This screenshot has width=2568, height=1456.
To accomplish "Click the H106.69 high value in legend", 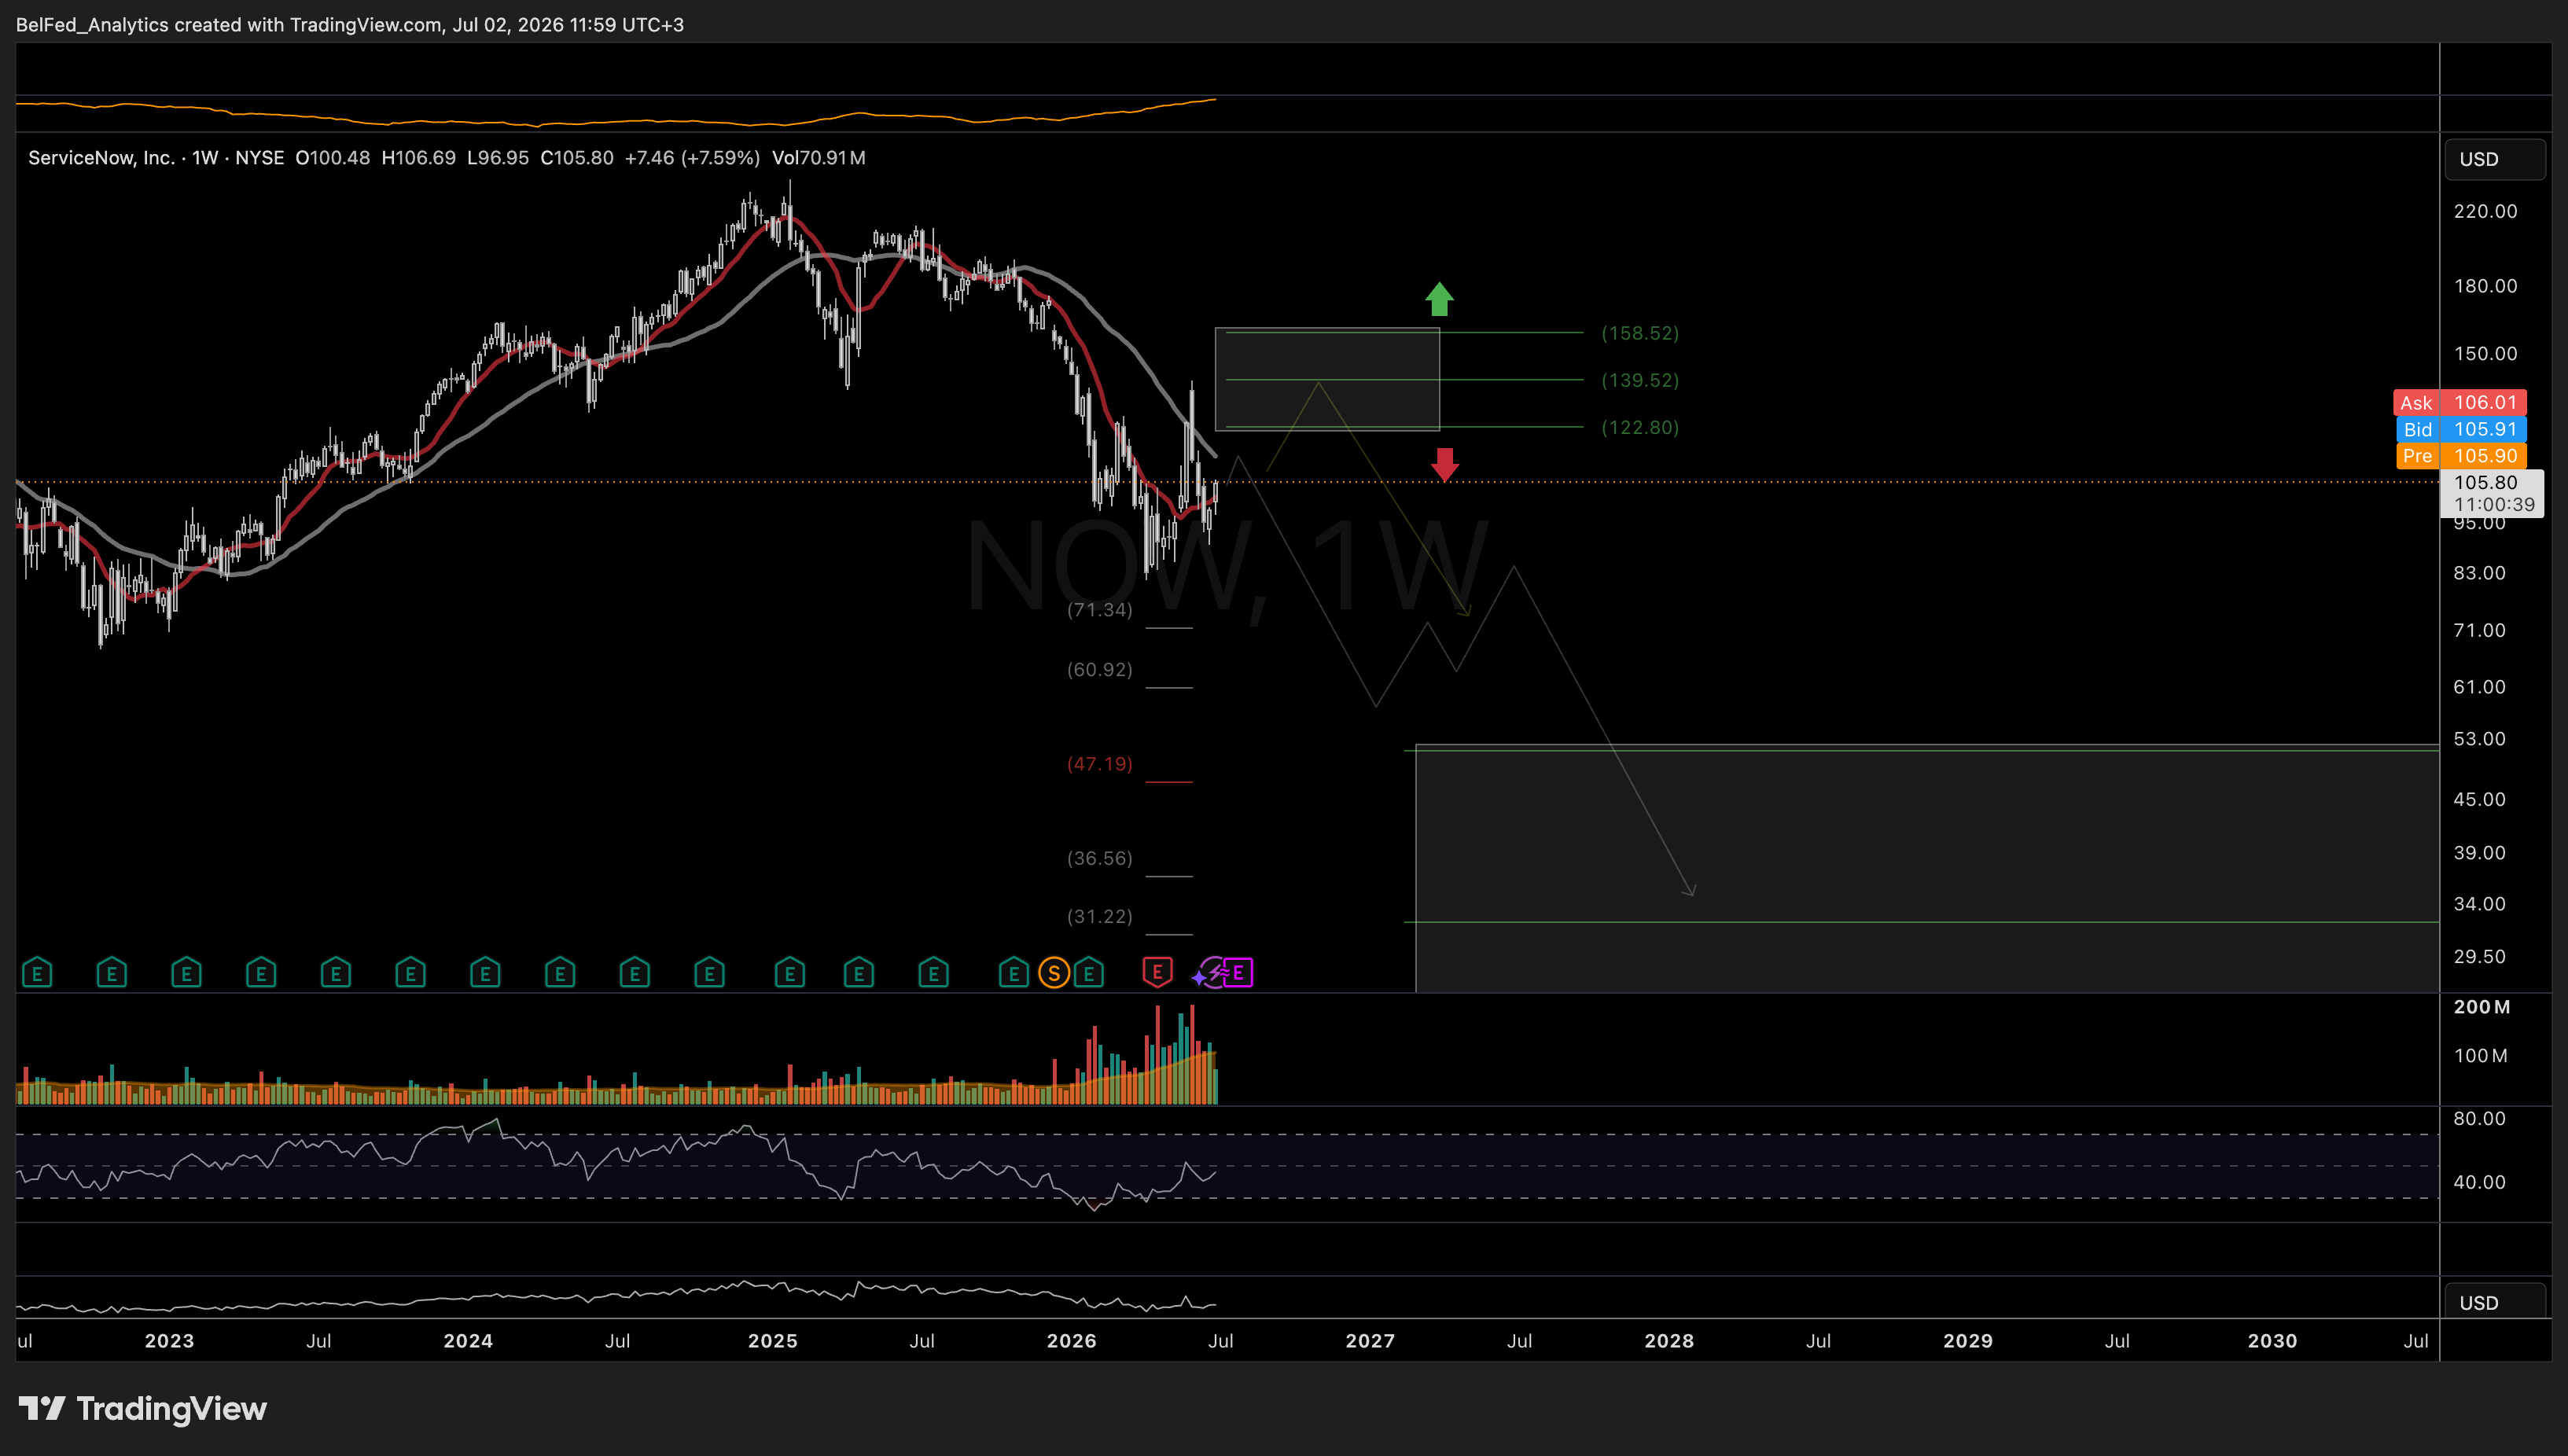I will point(419,158).
